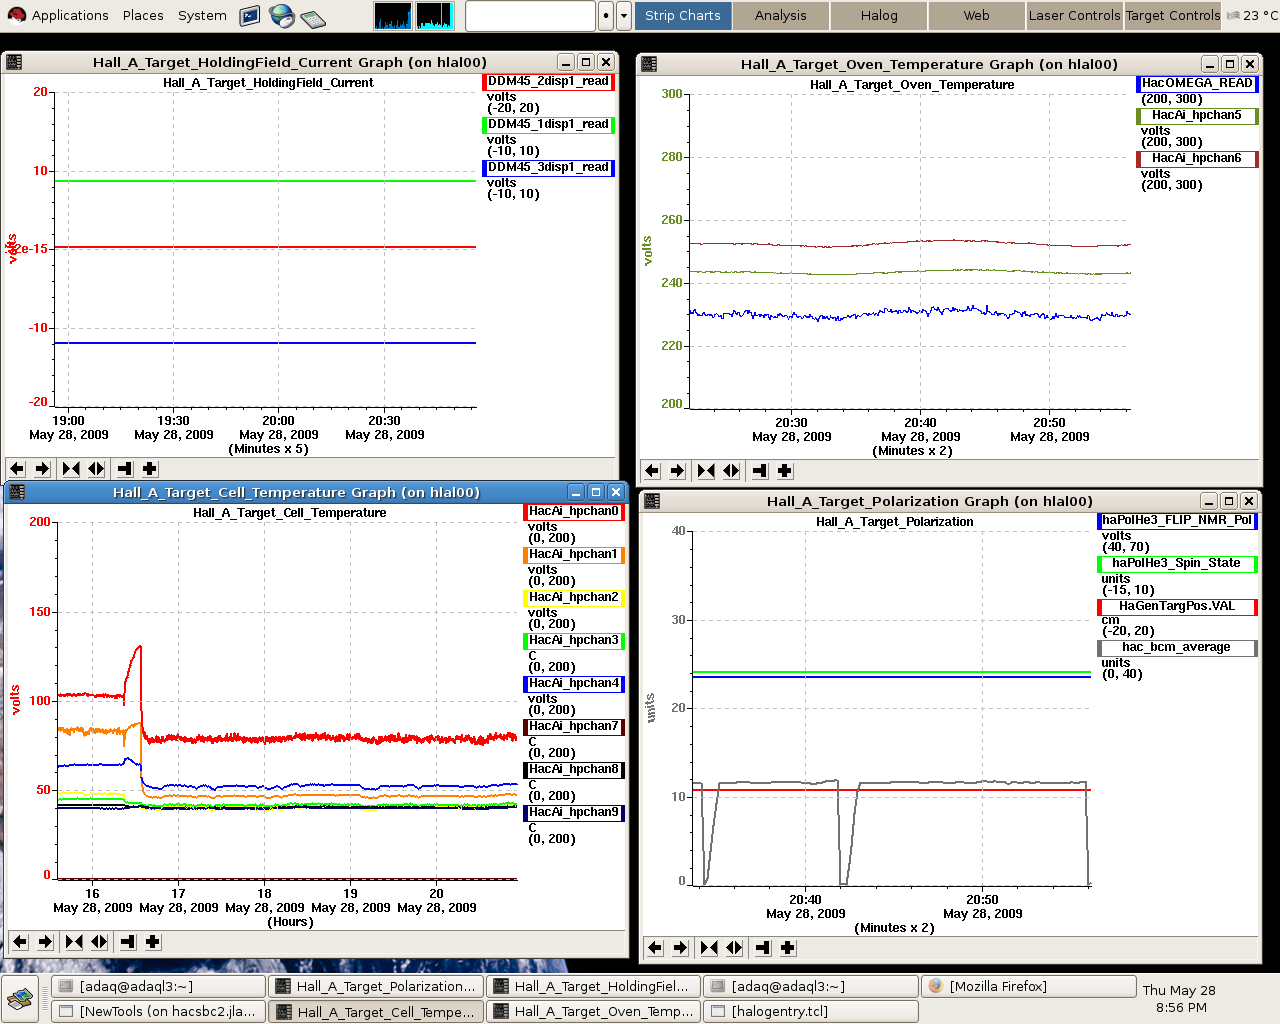Switch to NewTools taskbar window
The image size is (1280, 1024).
point(159,1011)
